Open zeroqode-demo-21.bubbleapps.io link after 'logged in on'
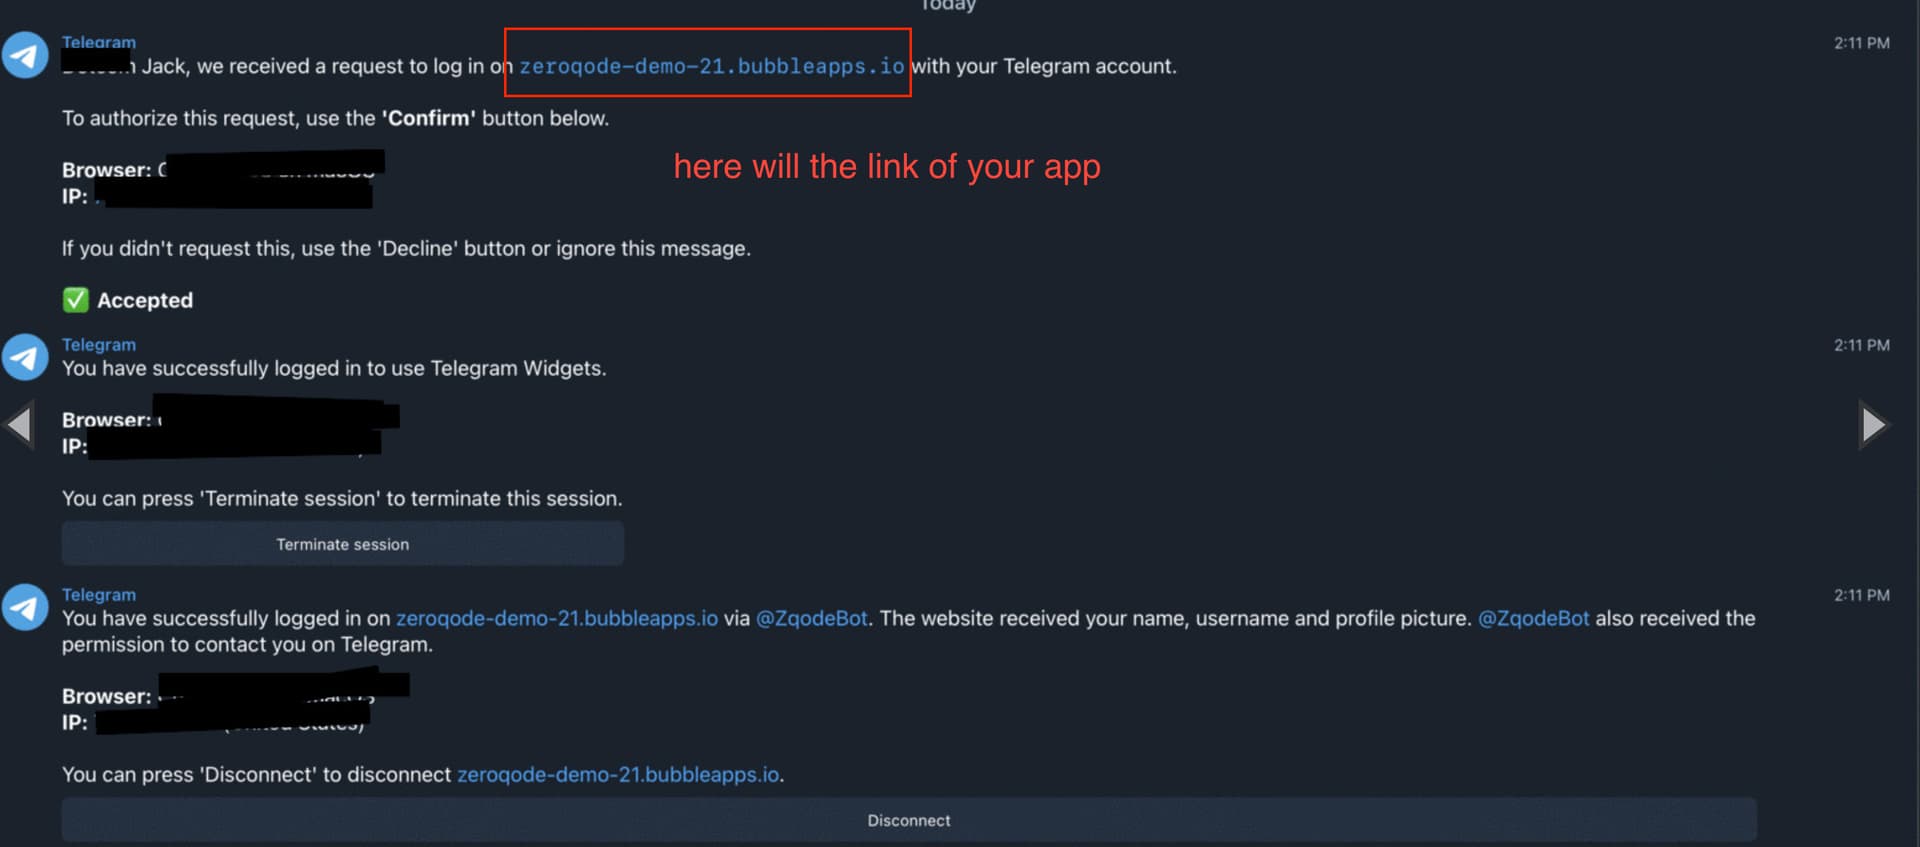The width and height of the screenshot is (1920, 847). pyautogui.click(x=557, y=618)
